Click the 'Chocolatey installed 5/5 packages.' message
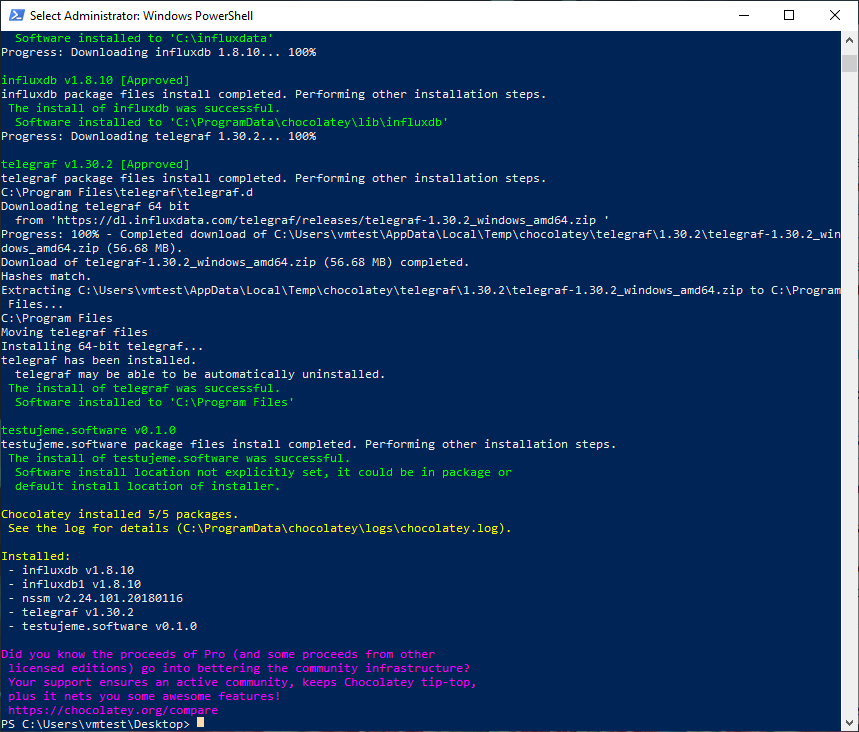859x732 pixels. click(119, 514)
